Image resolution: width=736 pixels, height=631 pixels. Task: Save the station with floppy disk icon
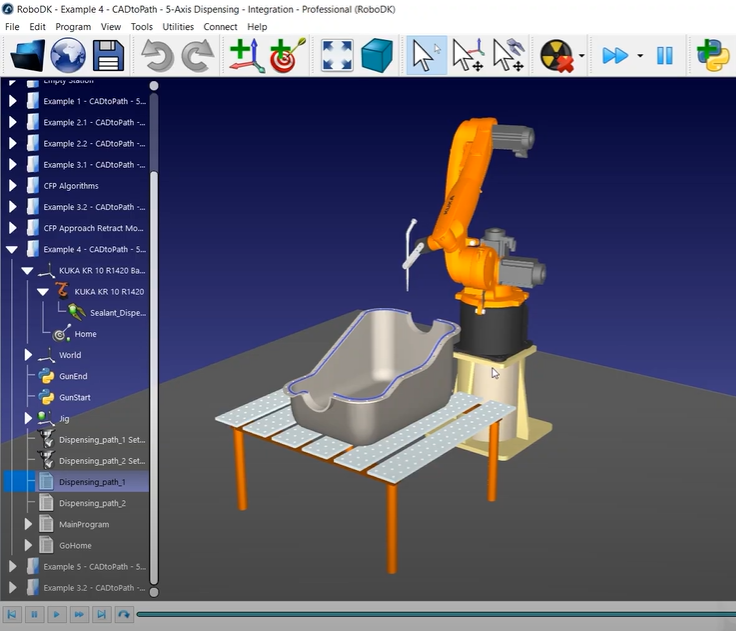coord(106,56)
